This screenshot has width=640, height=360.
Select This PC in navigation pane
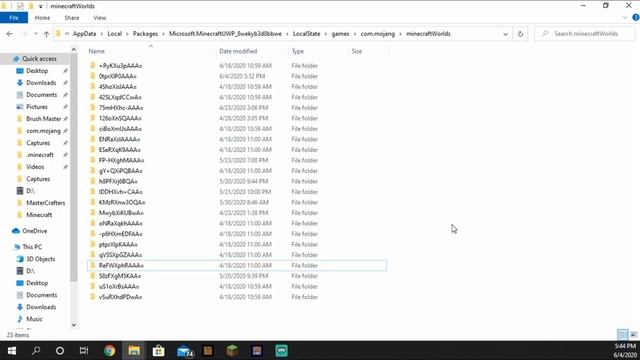click(x=32, y=247)
